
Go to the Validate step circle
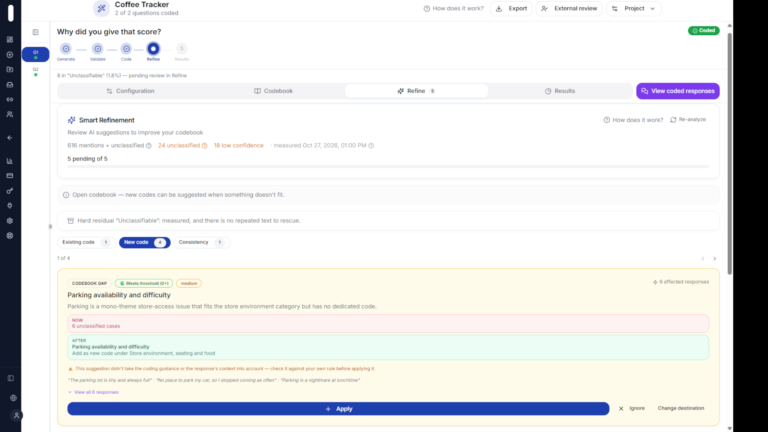97,48
